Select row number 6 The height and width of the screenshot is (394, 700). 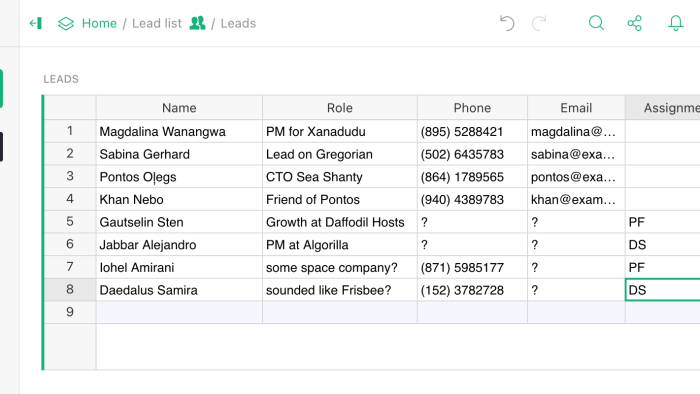[70, 245]
